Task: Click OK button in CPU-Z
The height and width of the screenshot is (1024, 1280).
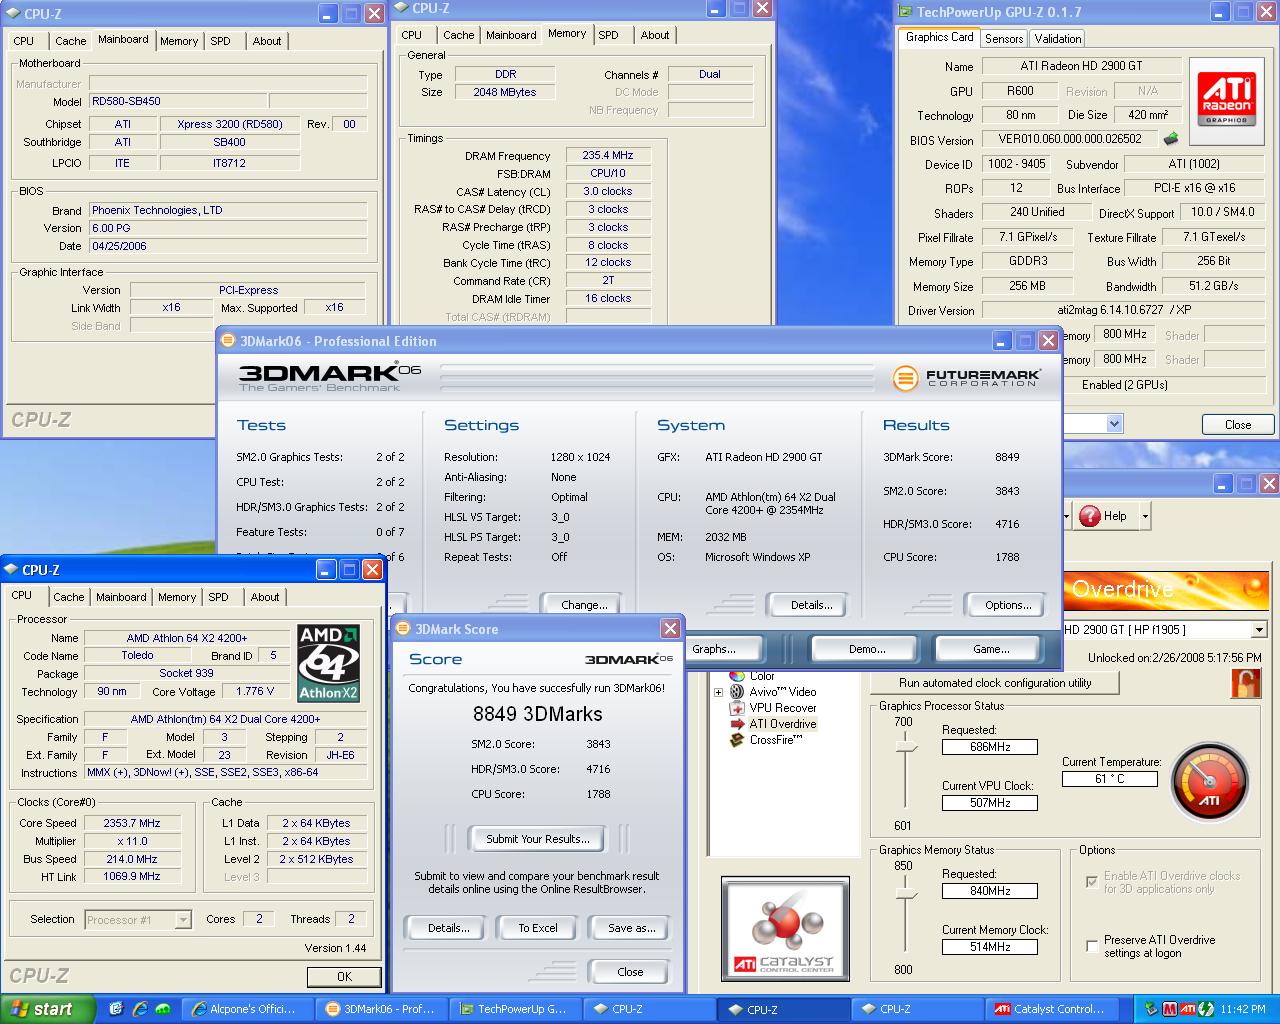Action: tap(344, 977)
